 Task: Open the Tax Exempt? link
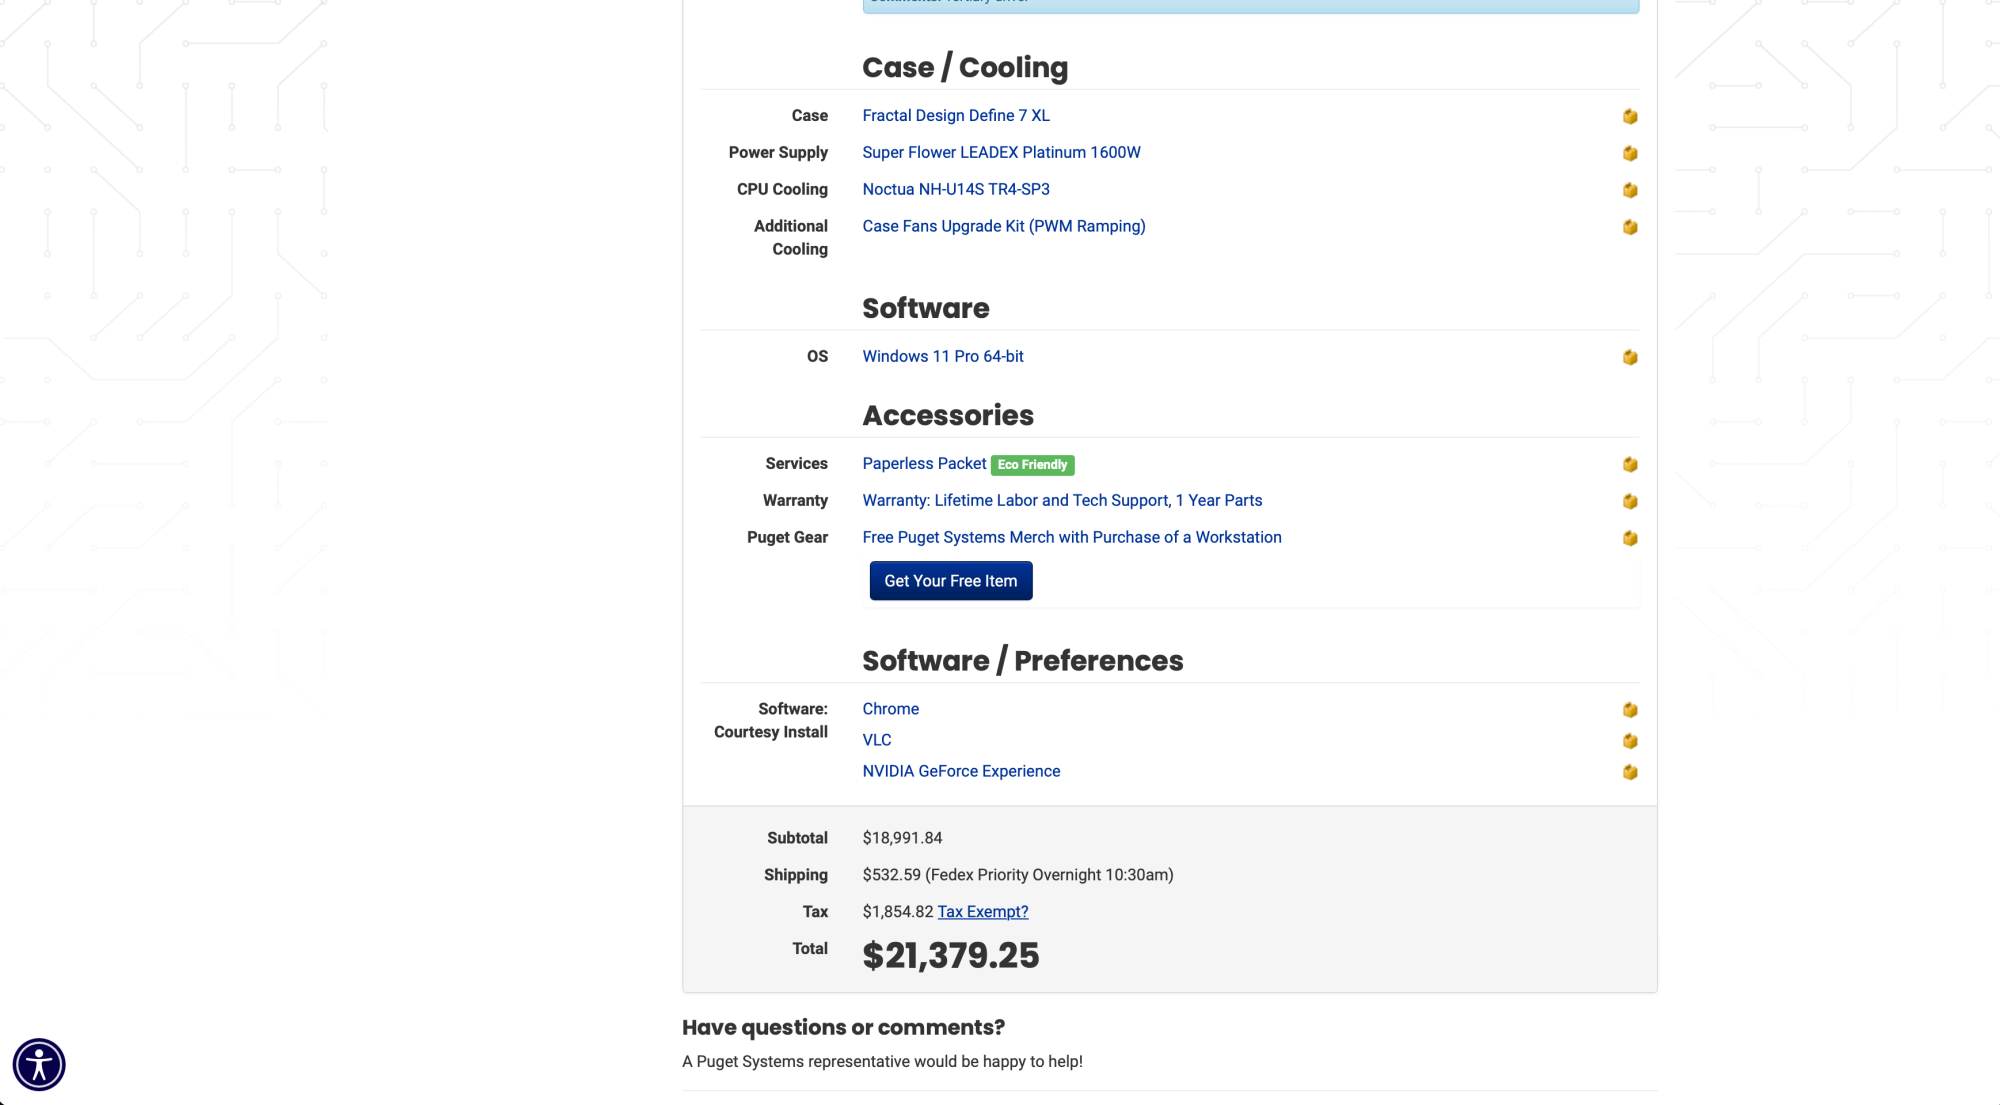[x=982, y=911]
